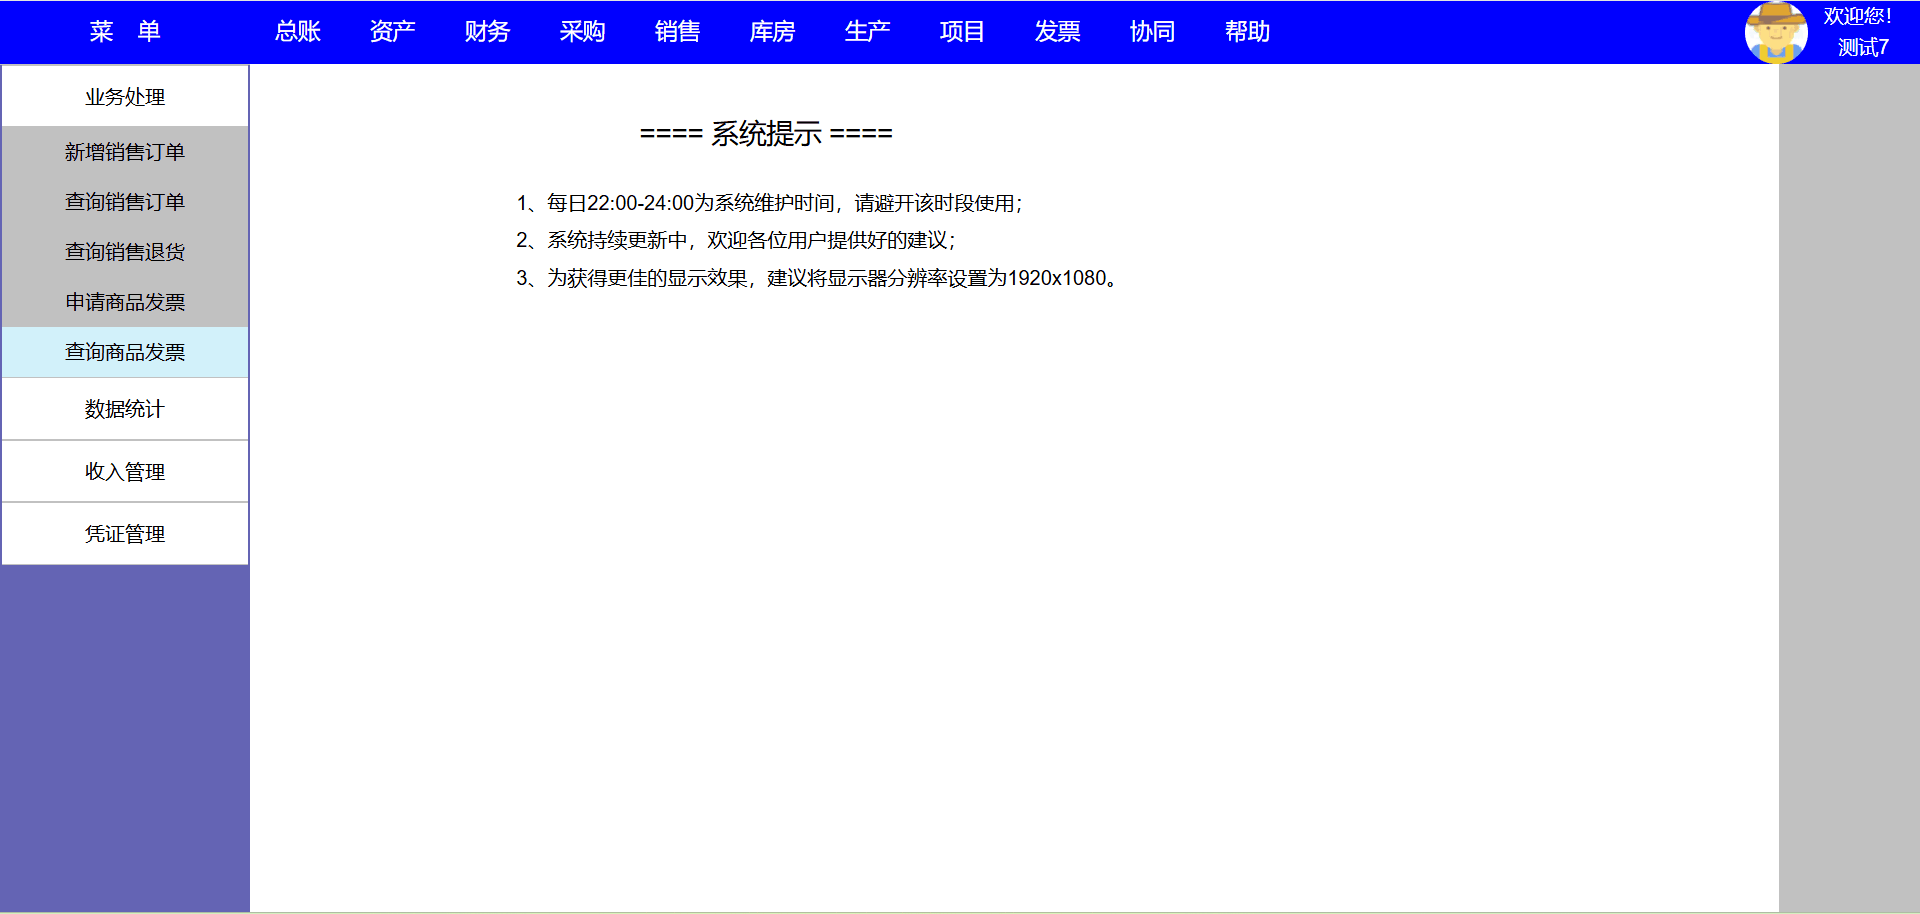Select 查询销售退货 from the sidebar
Viewport: 1920px width, 914px height.
125,252
